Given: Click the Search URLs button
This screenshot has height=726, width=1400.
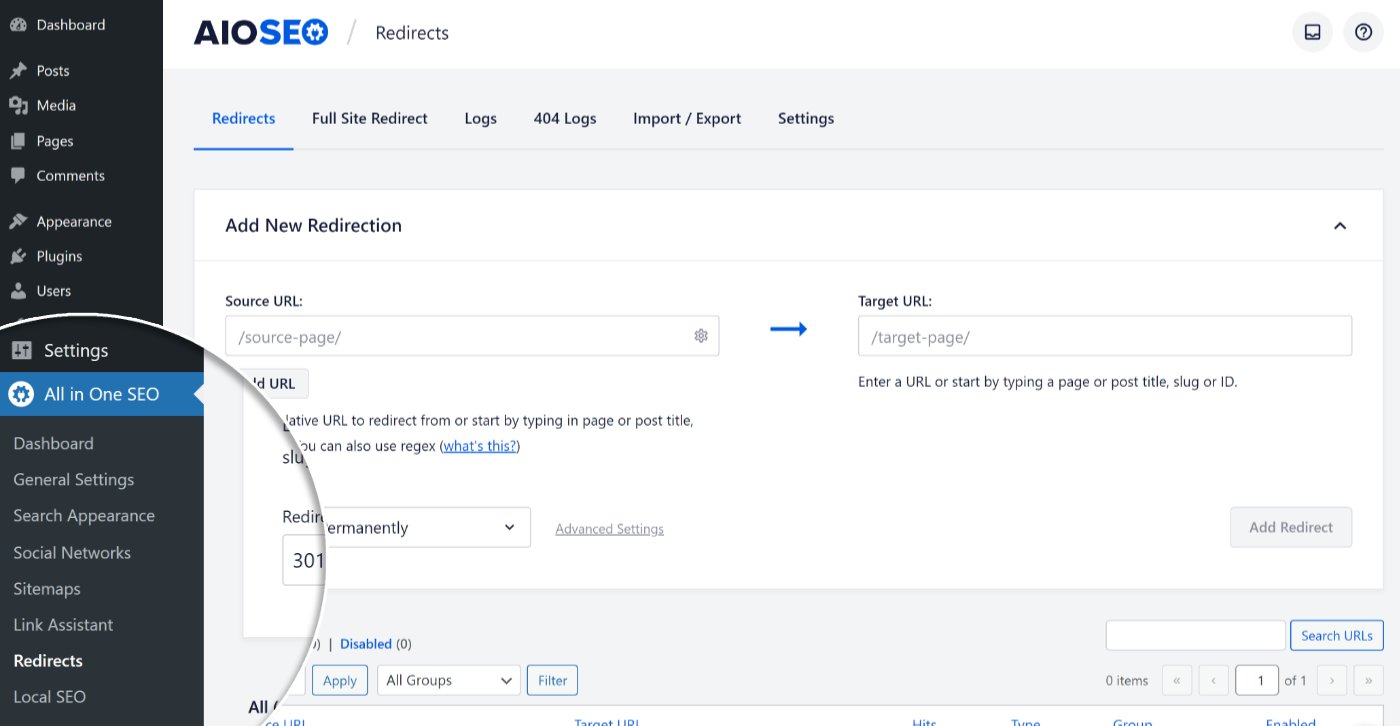Looking at the screenshot, I should (x=1337, y=635).
